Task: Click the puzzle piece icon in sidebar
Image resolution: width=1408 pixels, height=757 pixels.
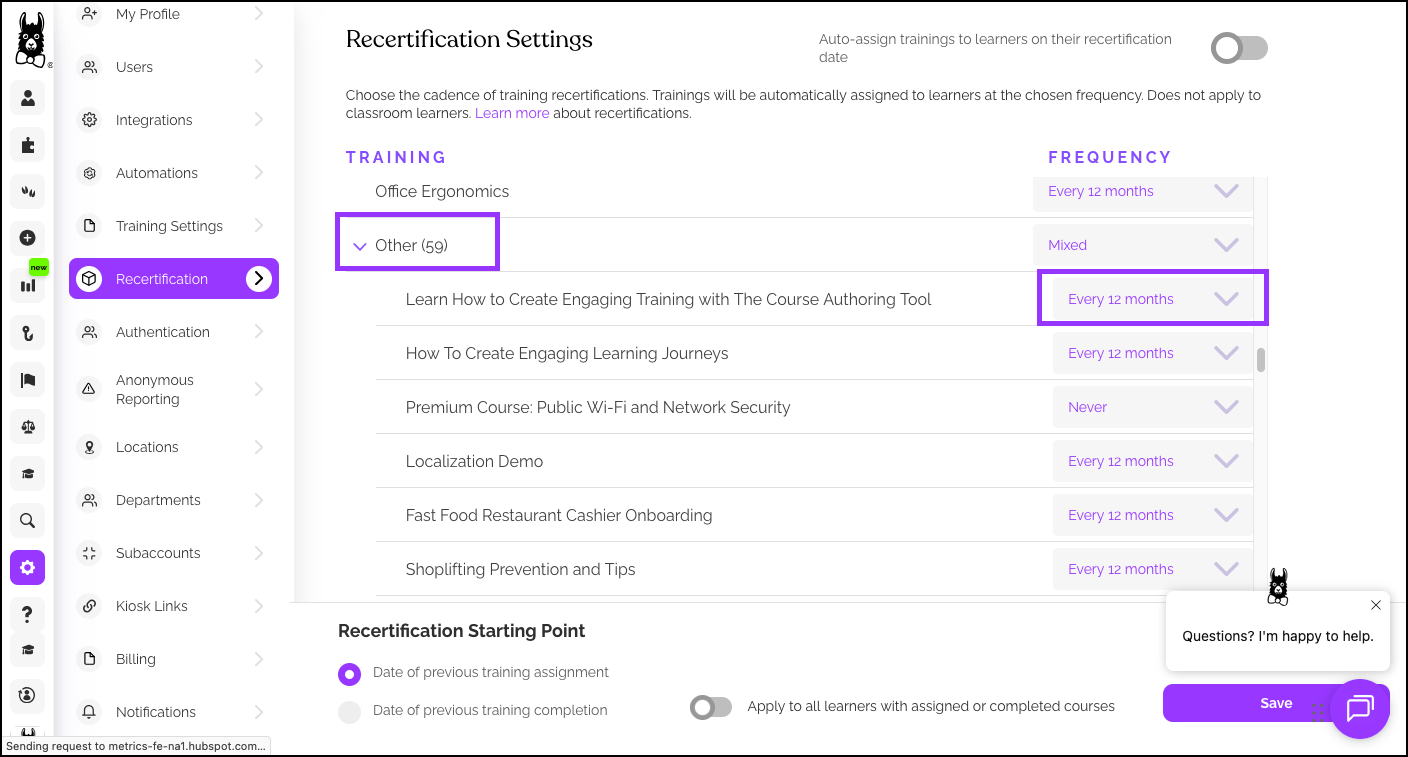Action: pyautogui.click(x=28, y=145)
